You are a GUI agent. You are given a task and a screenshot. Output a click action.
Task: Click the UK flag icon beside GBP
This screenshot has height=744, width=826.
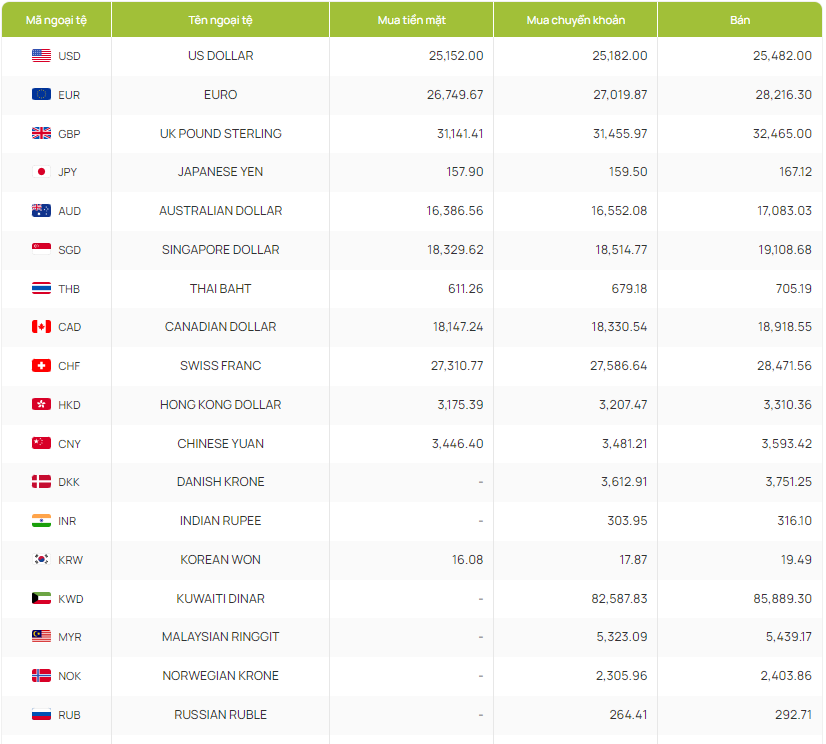41,134
